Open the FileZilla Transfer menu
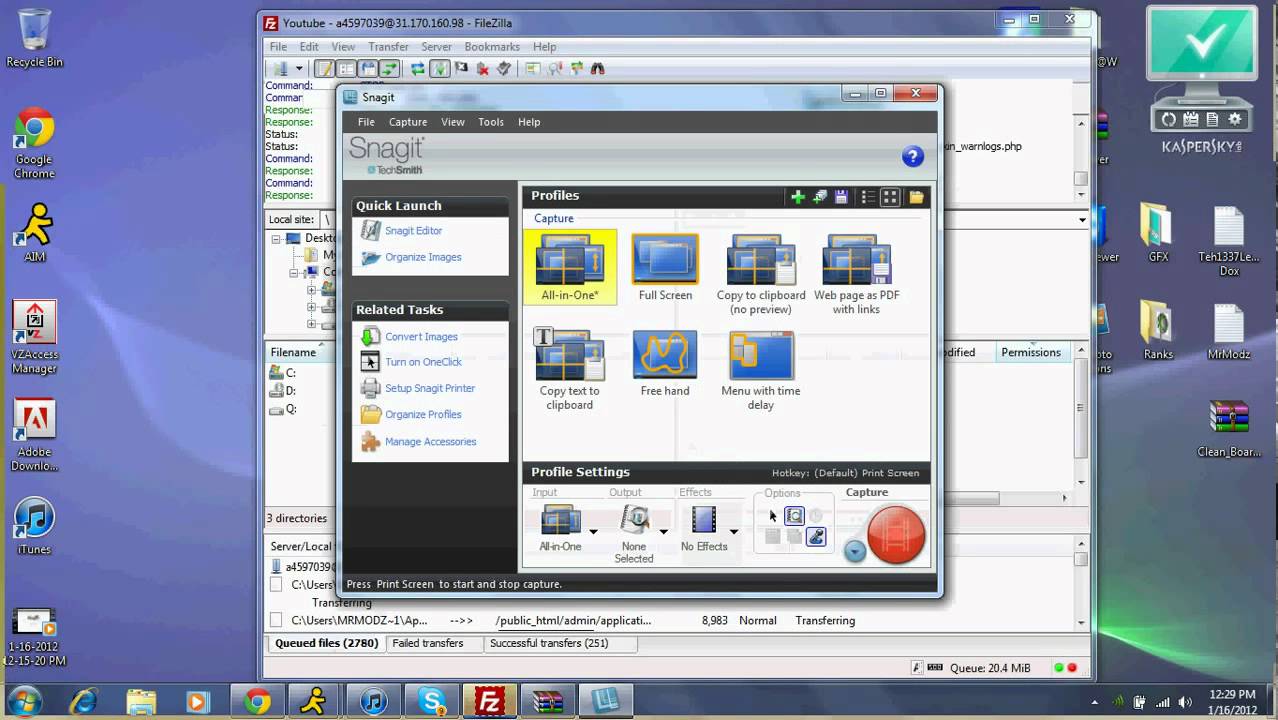1278x720 pixels. [x=388, y=47]
